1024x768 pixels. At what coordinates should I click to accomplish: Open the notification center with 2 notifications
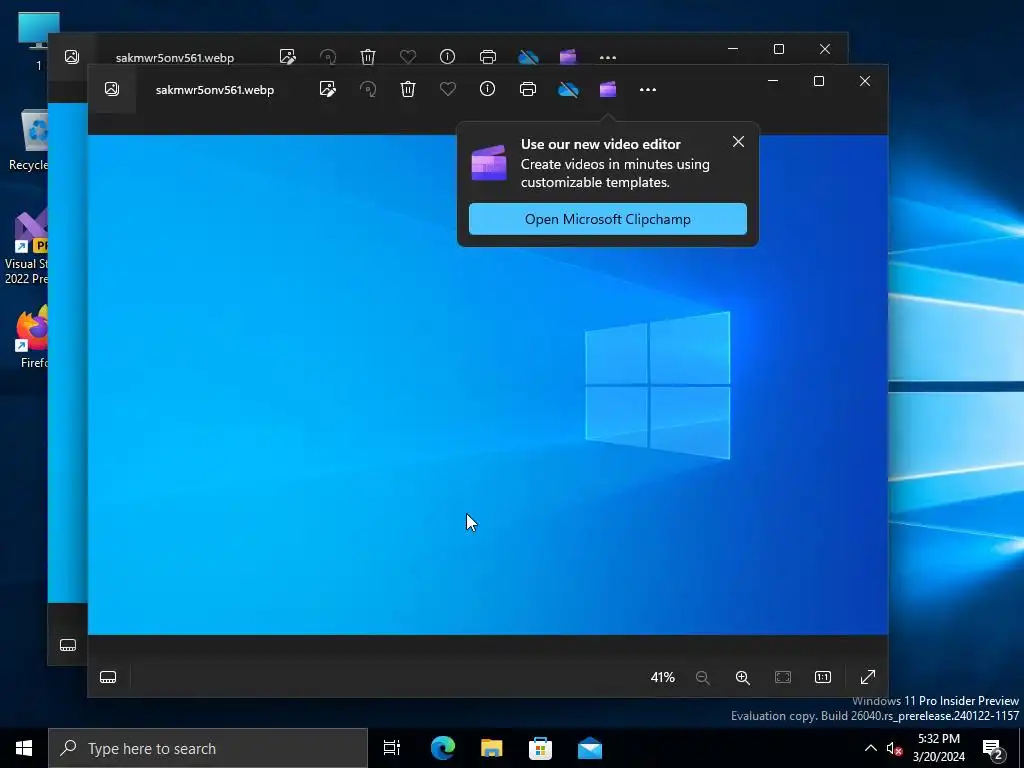(993, 749)
